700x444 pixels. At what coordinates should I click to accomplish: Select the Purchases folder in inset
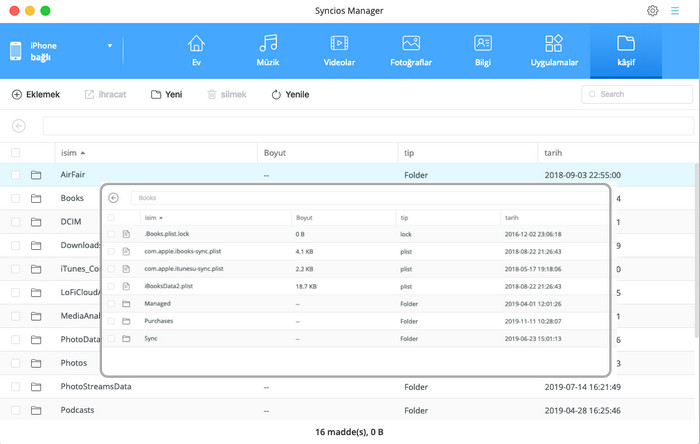(x=158, y=321)
